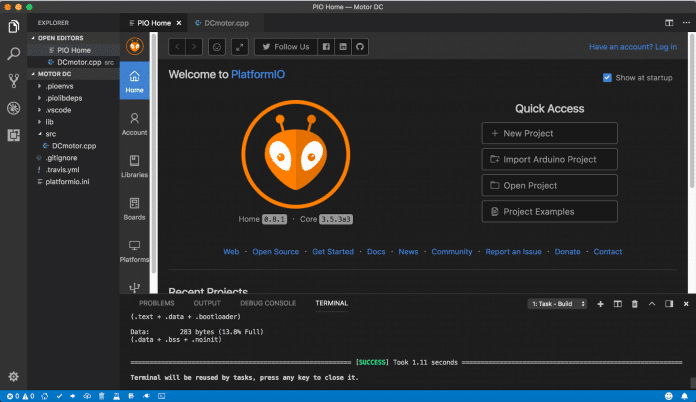Open Manage gear icon at bottom left

coord(14,376)
